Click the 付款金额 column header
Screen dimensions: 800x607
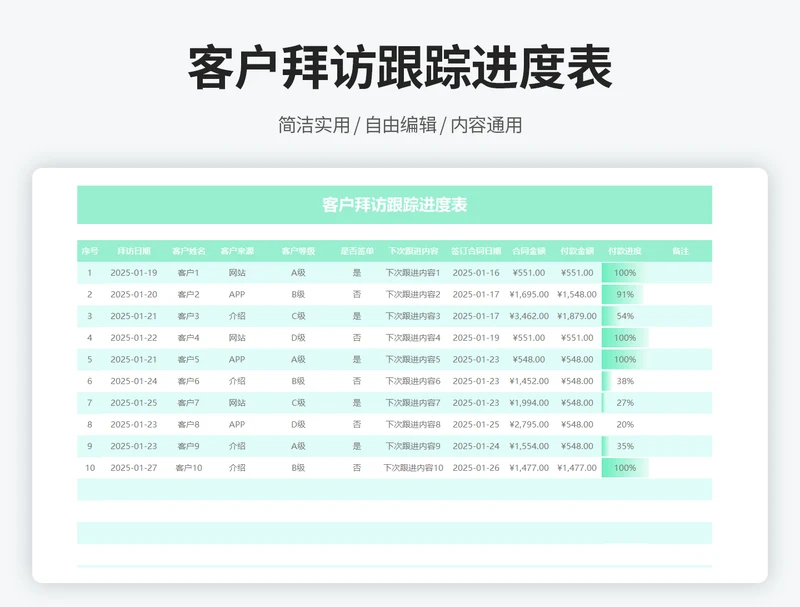point(577,251)
